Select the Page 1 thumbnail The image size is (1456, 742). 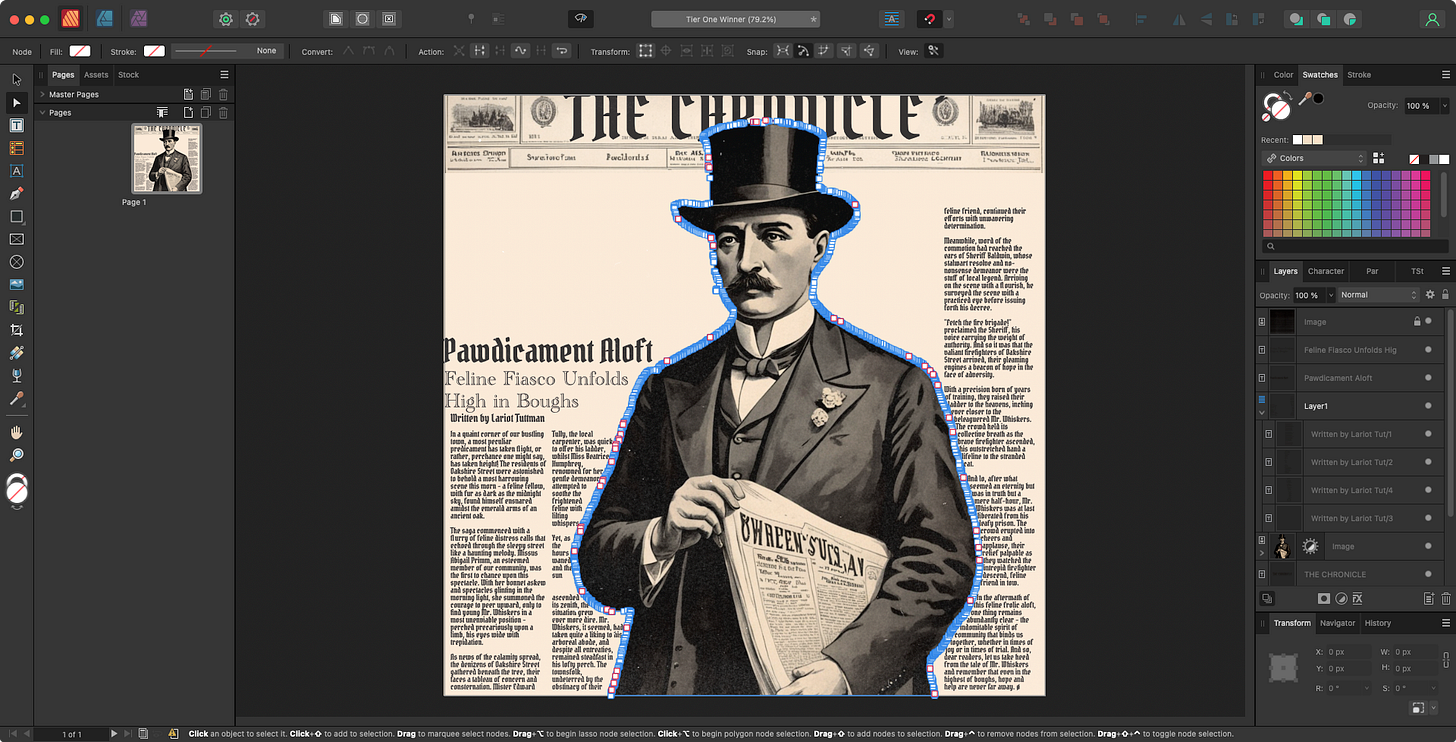[167, 158]
